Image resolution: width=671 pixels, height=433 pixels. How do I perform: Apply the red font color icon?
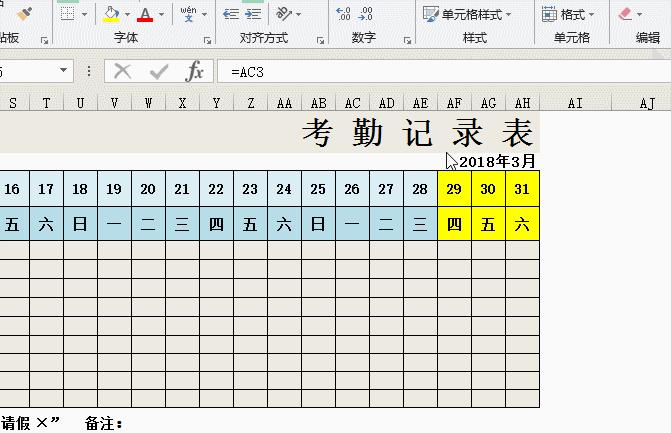coord(145,14)
